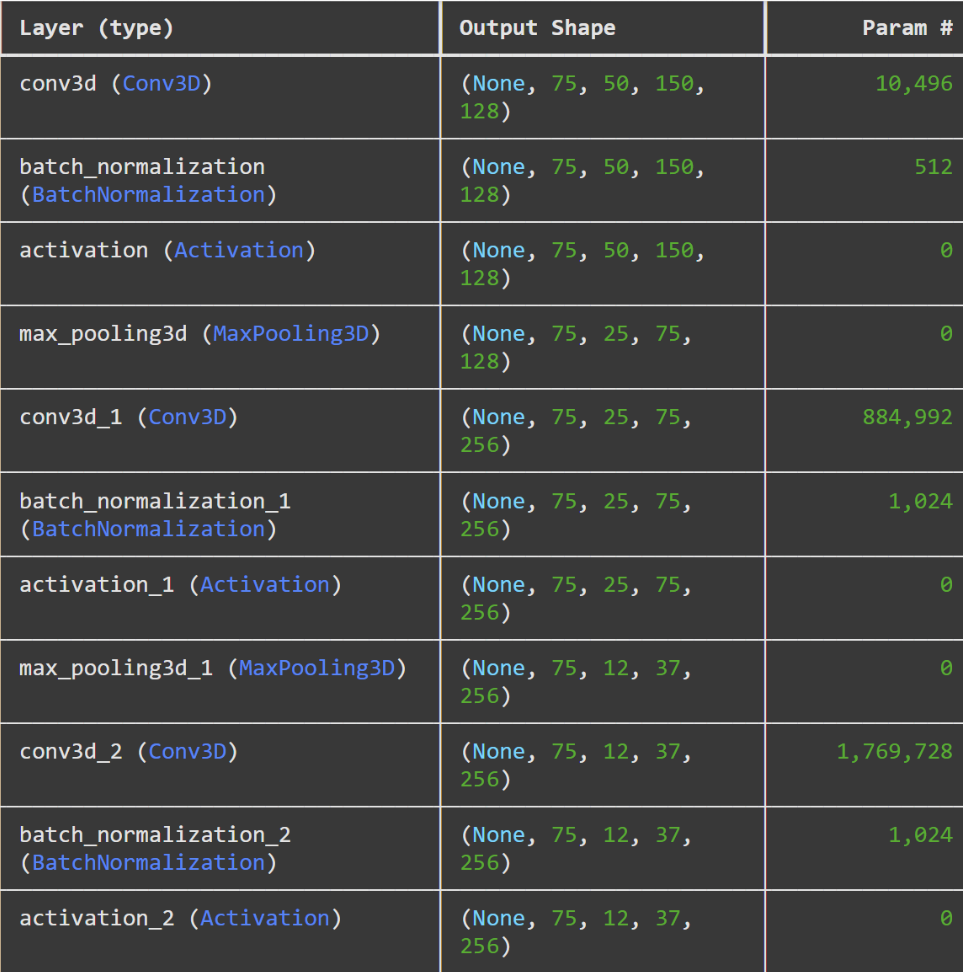Select batch_normalization_2 param count 1,024
963x972 pixels.
920,835
